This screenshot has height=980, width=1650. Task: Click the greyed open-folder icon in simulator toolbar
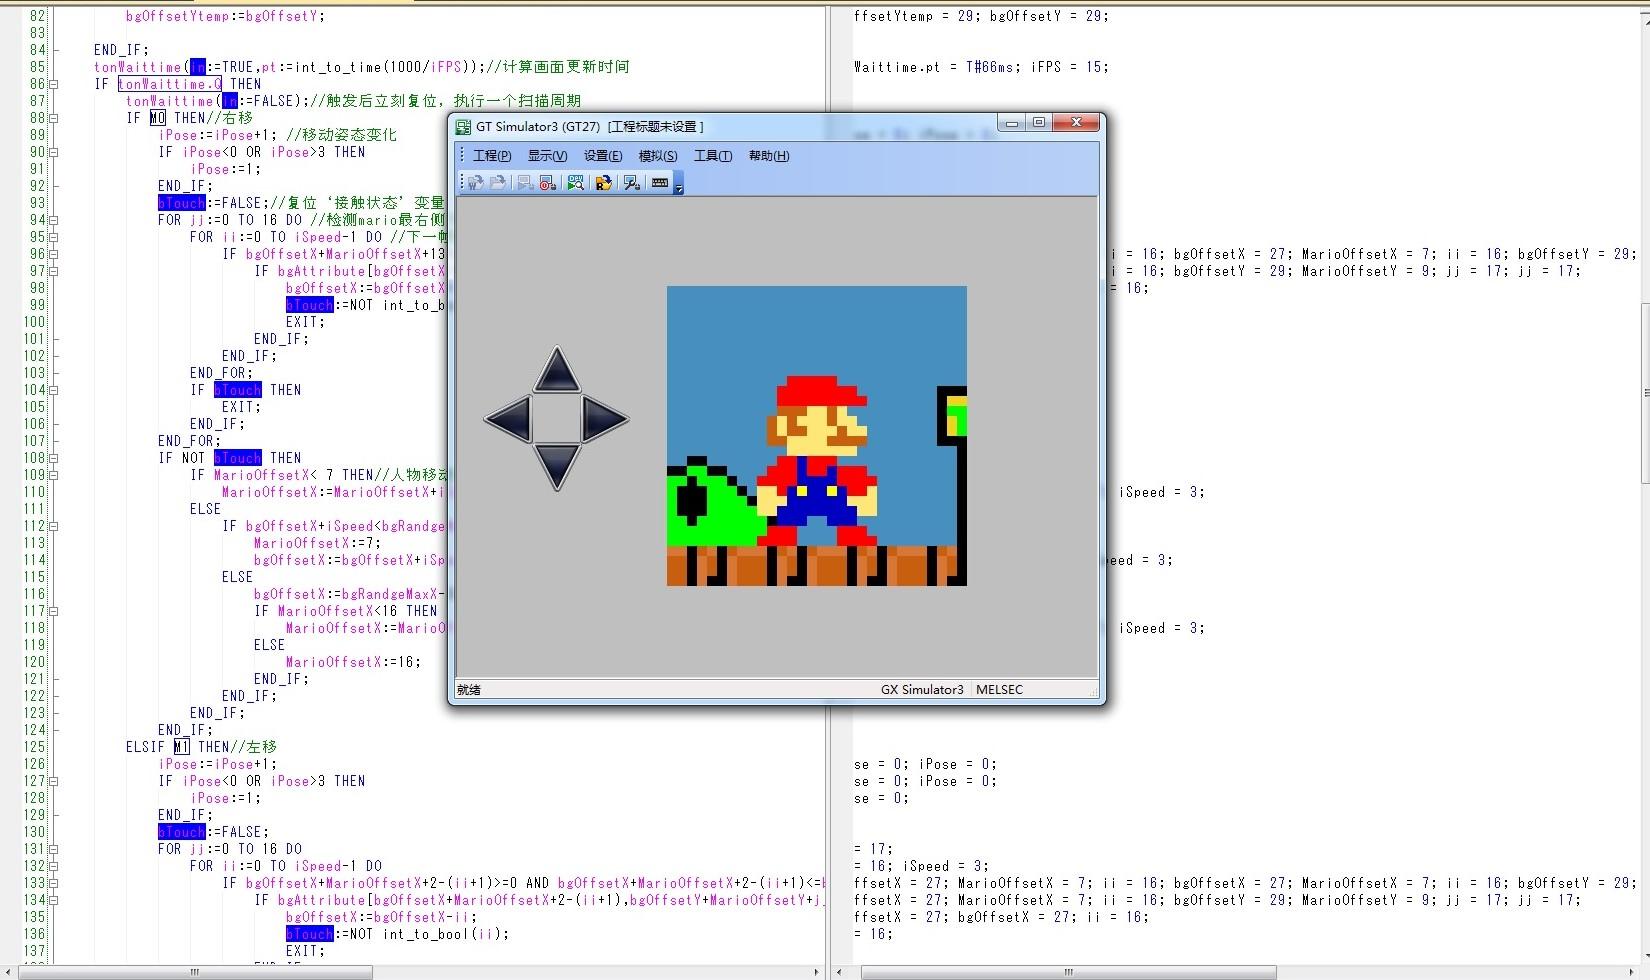point(497,183)
